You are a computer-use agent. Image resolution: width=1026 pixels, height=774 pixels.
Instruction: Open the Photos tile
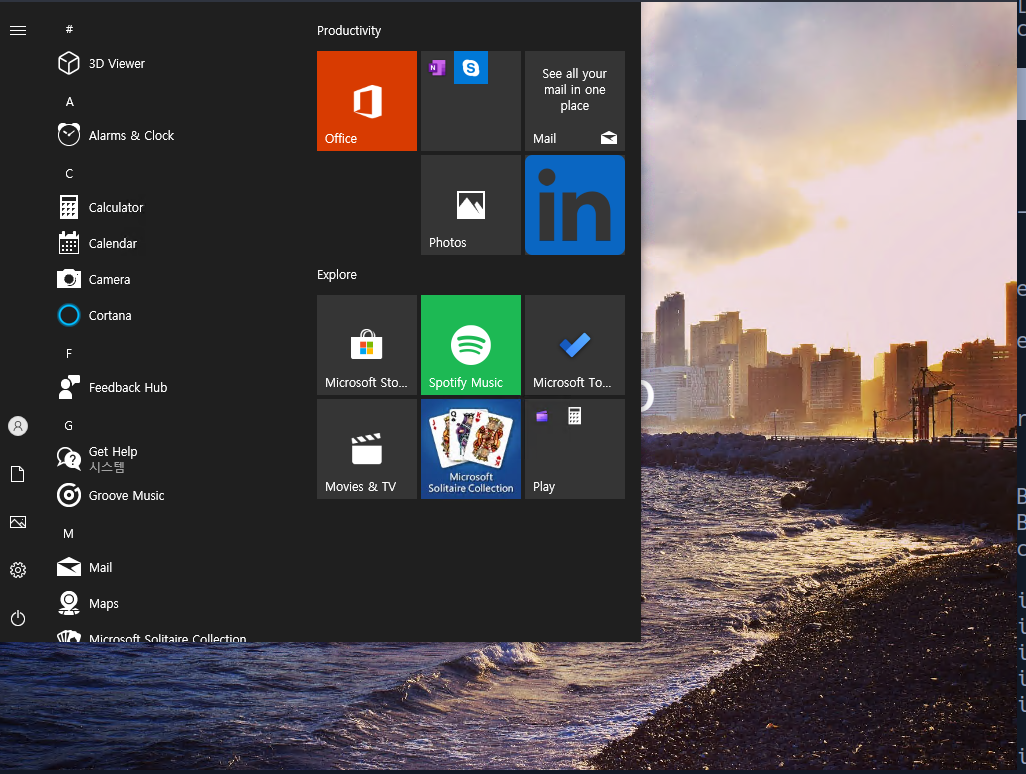click(471, 205)
